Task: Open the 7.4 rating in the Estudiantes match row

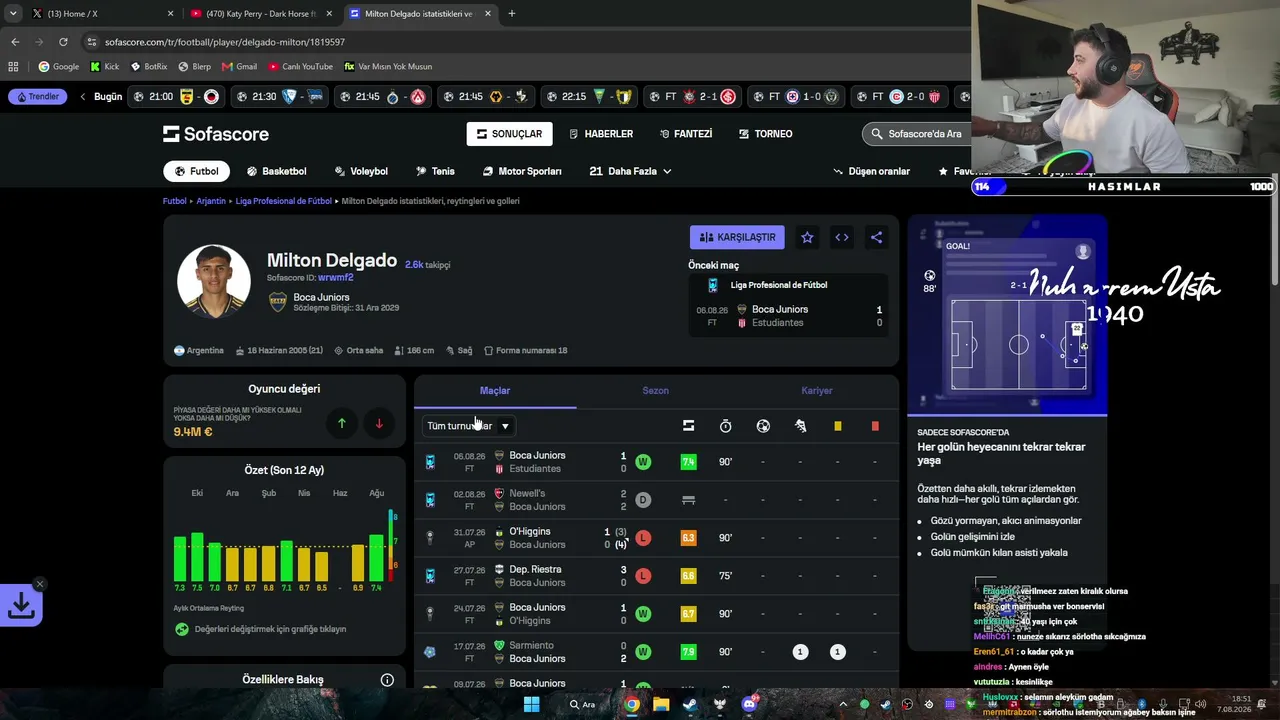Action: click(x=688, y=462)
